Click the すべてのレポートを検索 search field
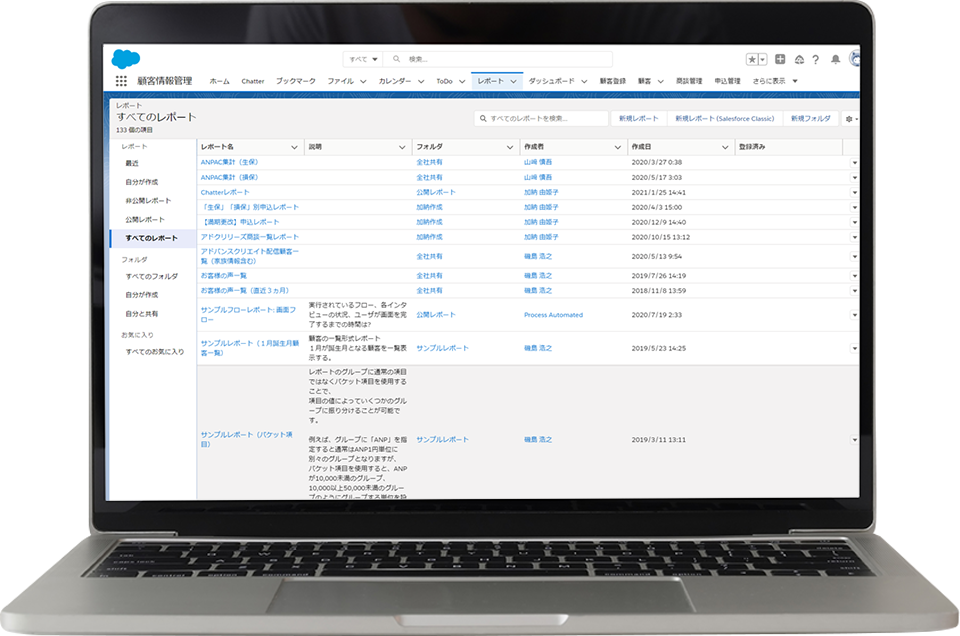 [545, 118]
